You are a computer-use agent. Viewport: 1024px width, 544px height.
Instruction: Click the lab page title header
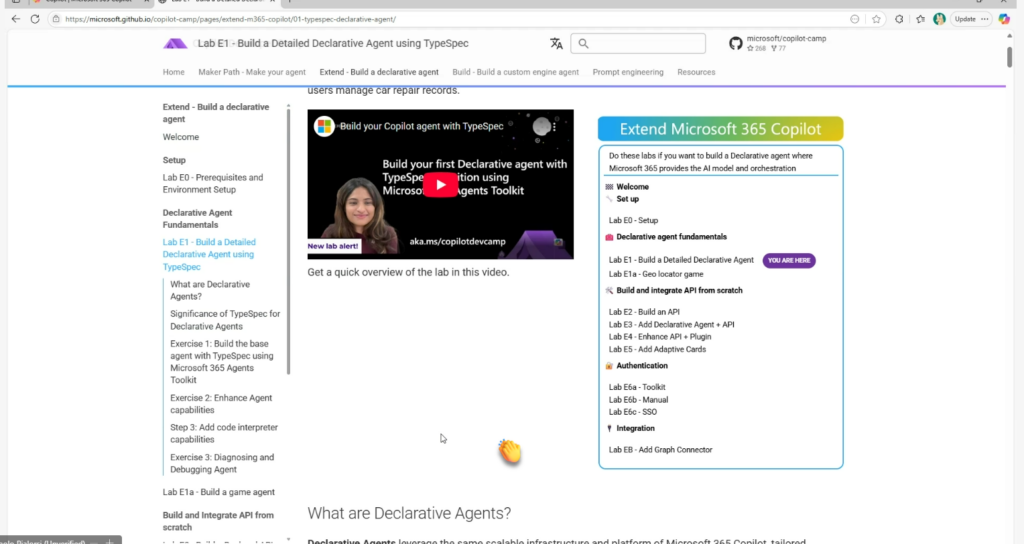[333, 44]
